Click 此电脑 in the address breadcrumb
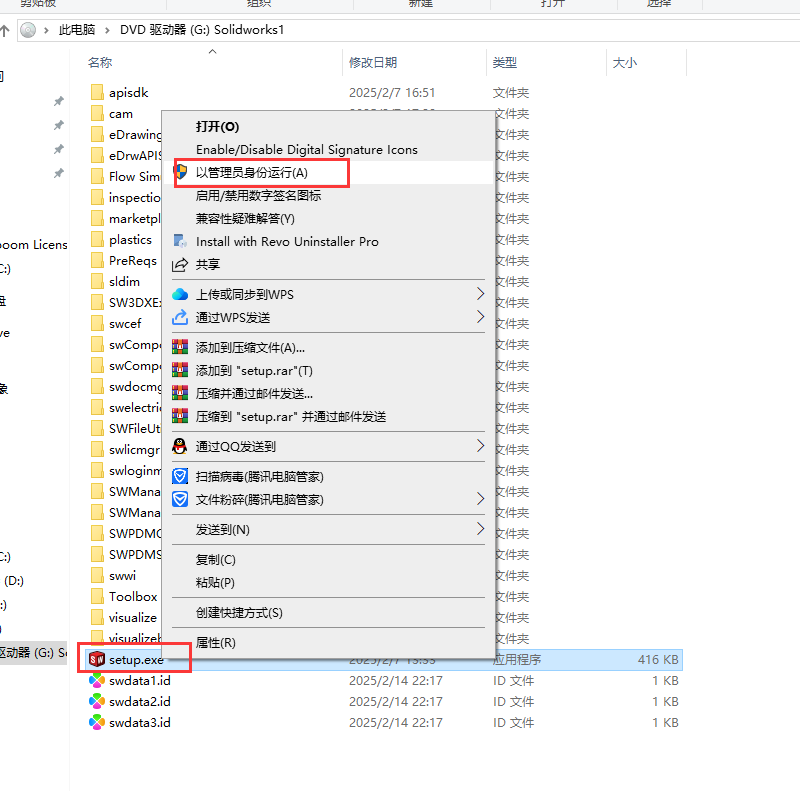The height and width of the screenshot is (791, 800). pos(79,30)
